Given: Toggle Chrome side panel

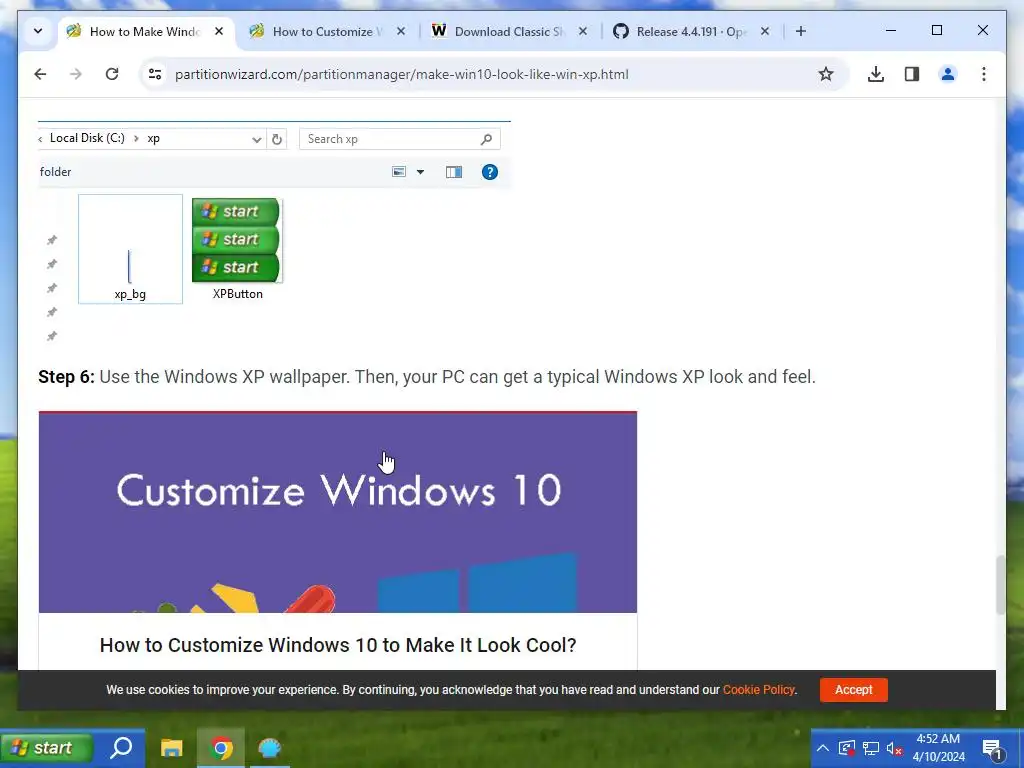Looking at the screenshot, I should click(x=912, y=74).
